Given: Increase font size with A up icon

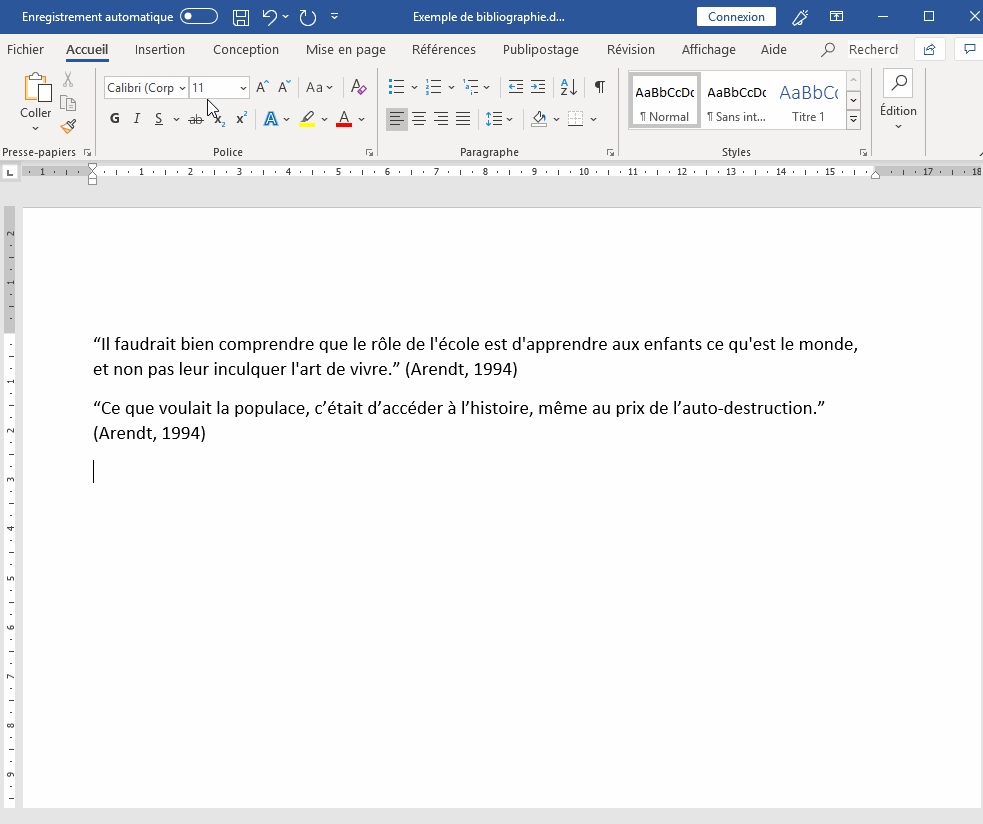Looking at the screenshot, I should pos(263,87).
